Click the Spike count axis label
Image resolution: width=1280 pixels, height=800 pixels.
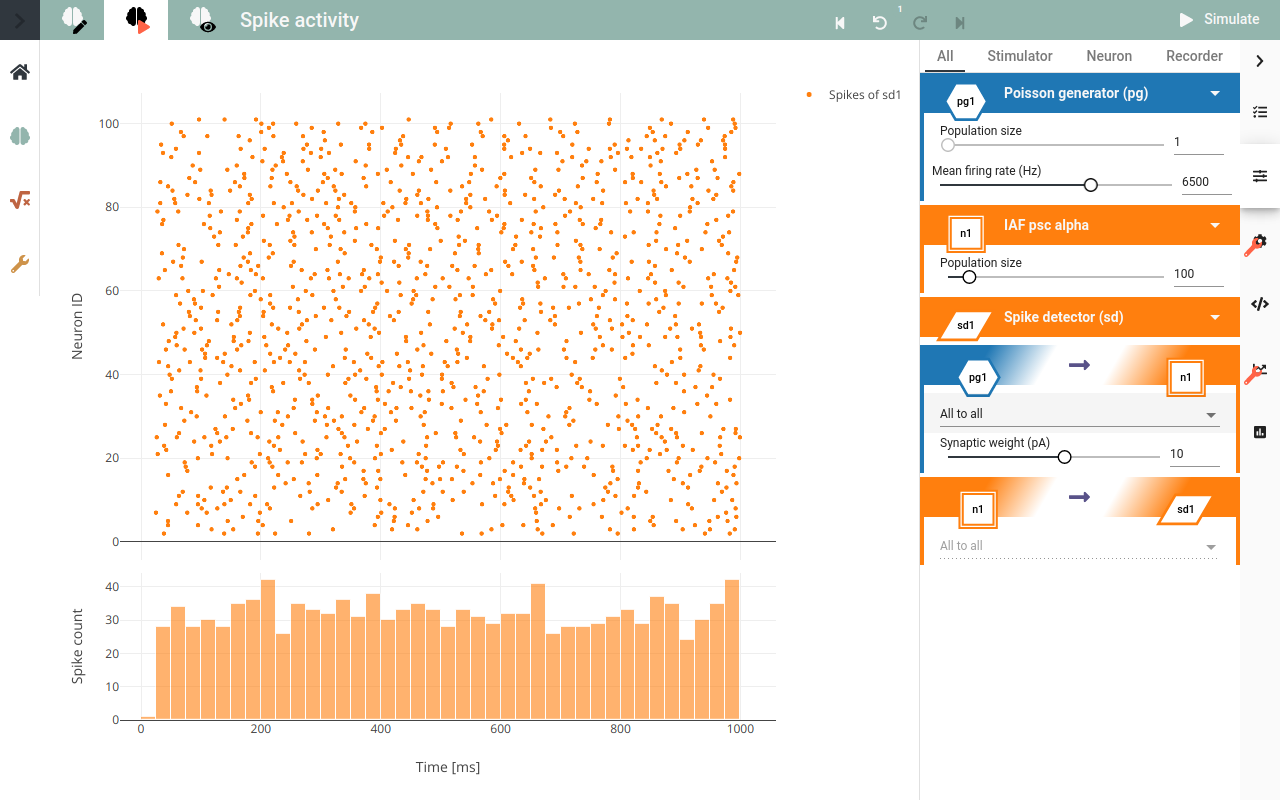(77, 647)
